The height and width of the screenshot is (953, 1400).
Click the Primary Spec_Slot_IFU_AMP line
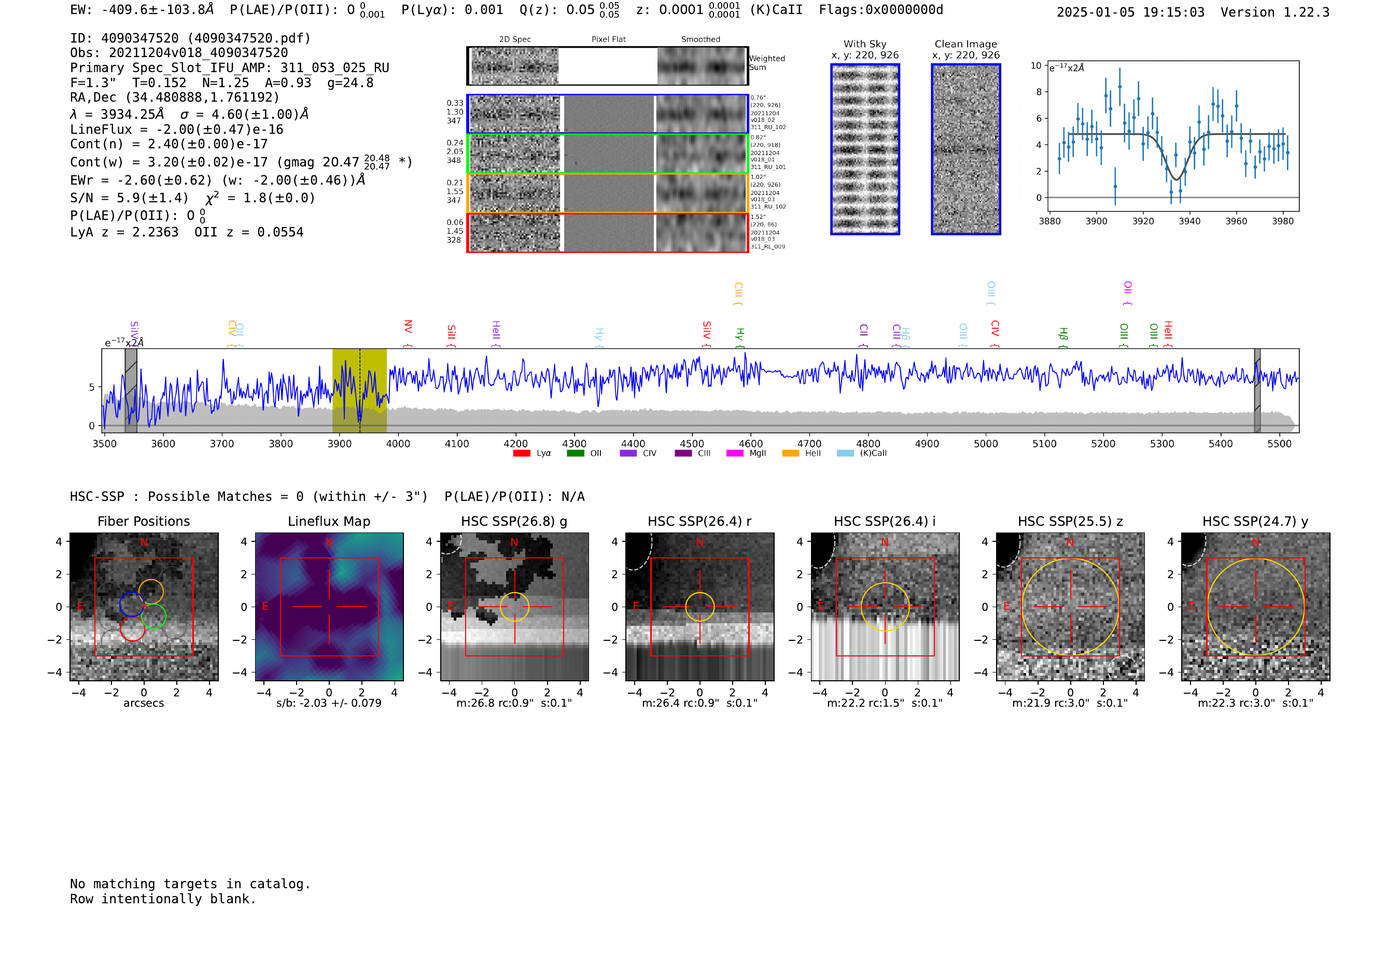click(229, 68)
